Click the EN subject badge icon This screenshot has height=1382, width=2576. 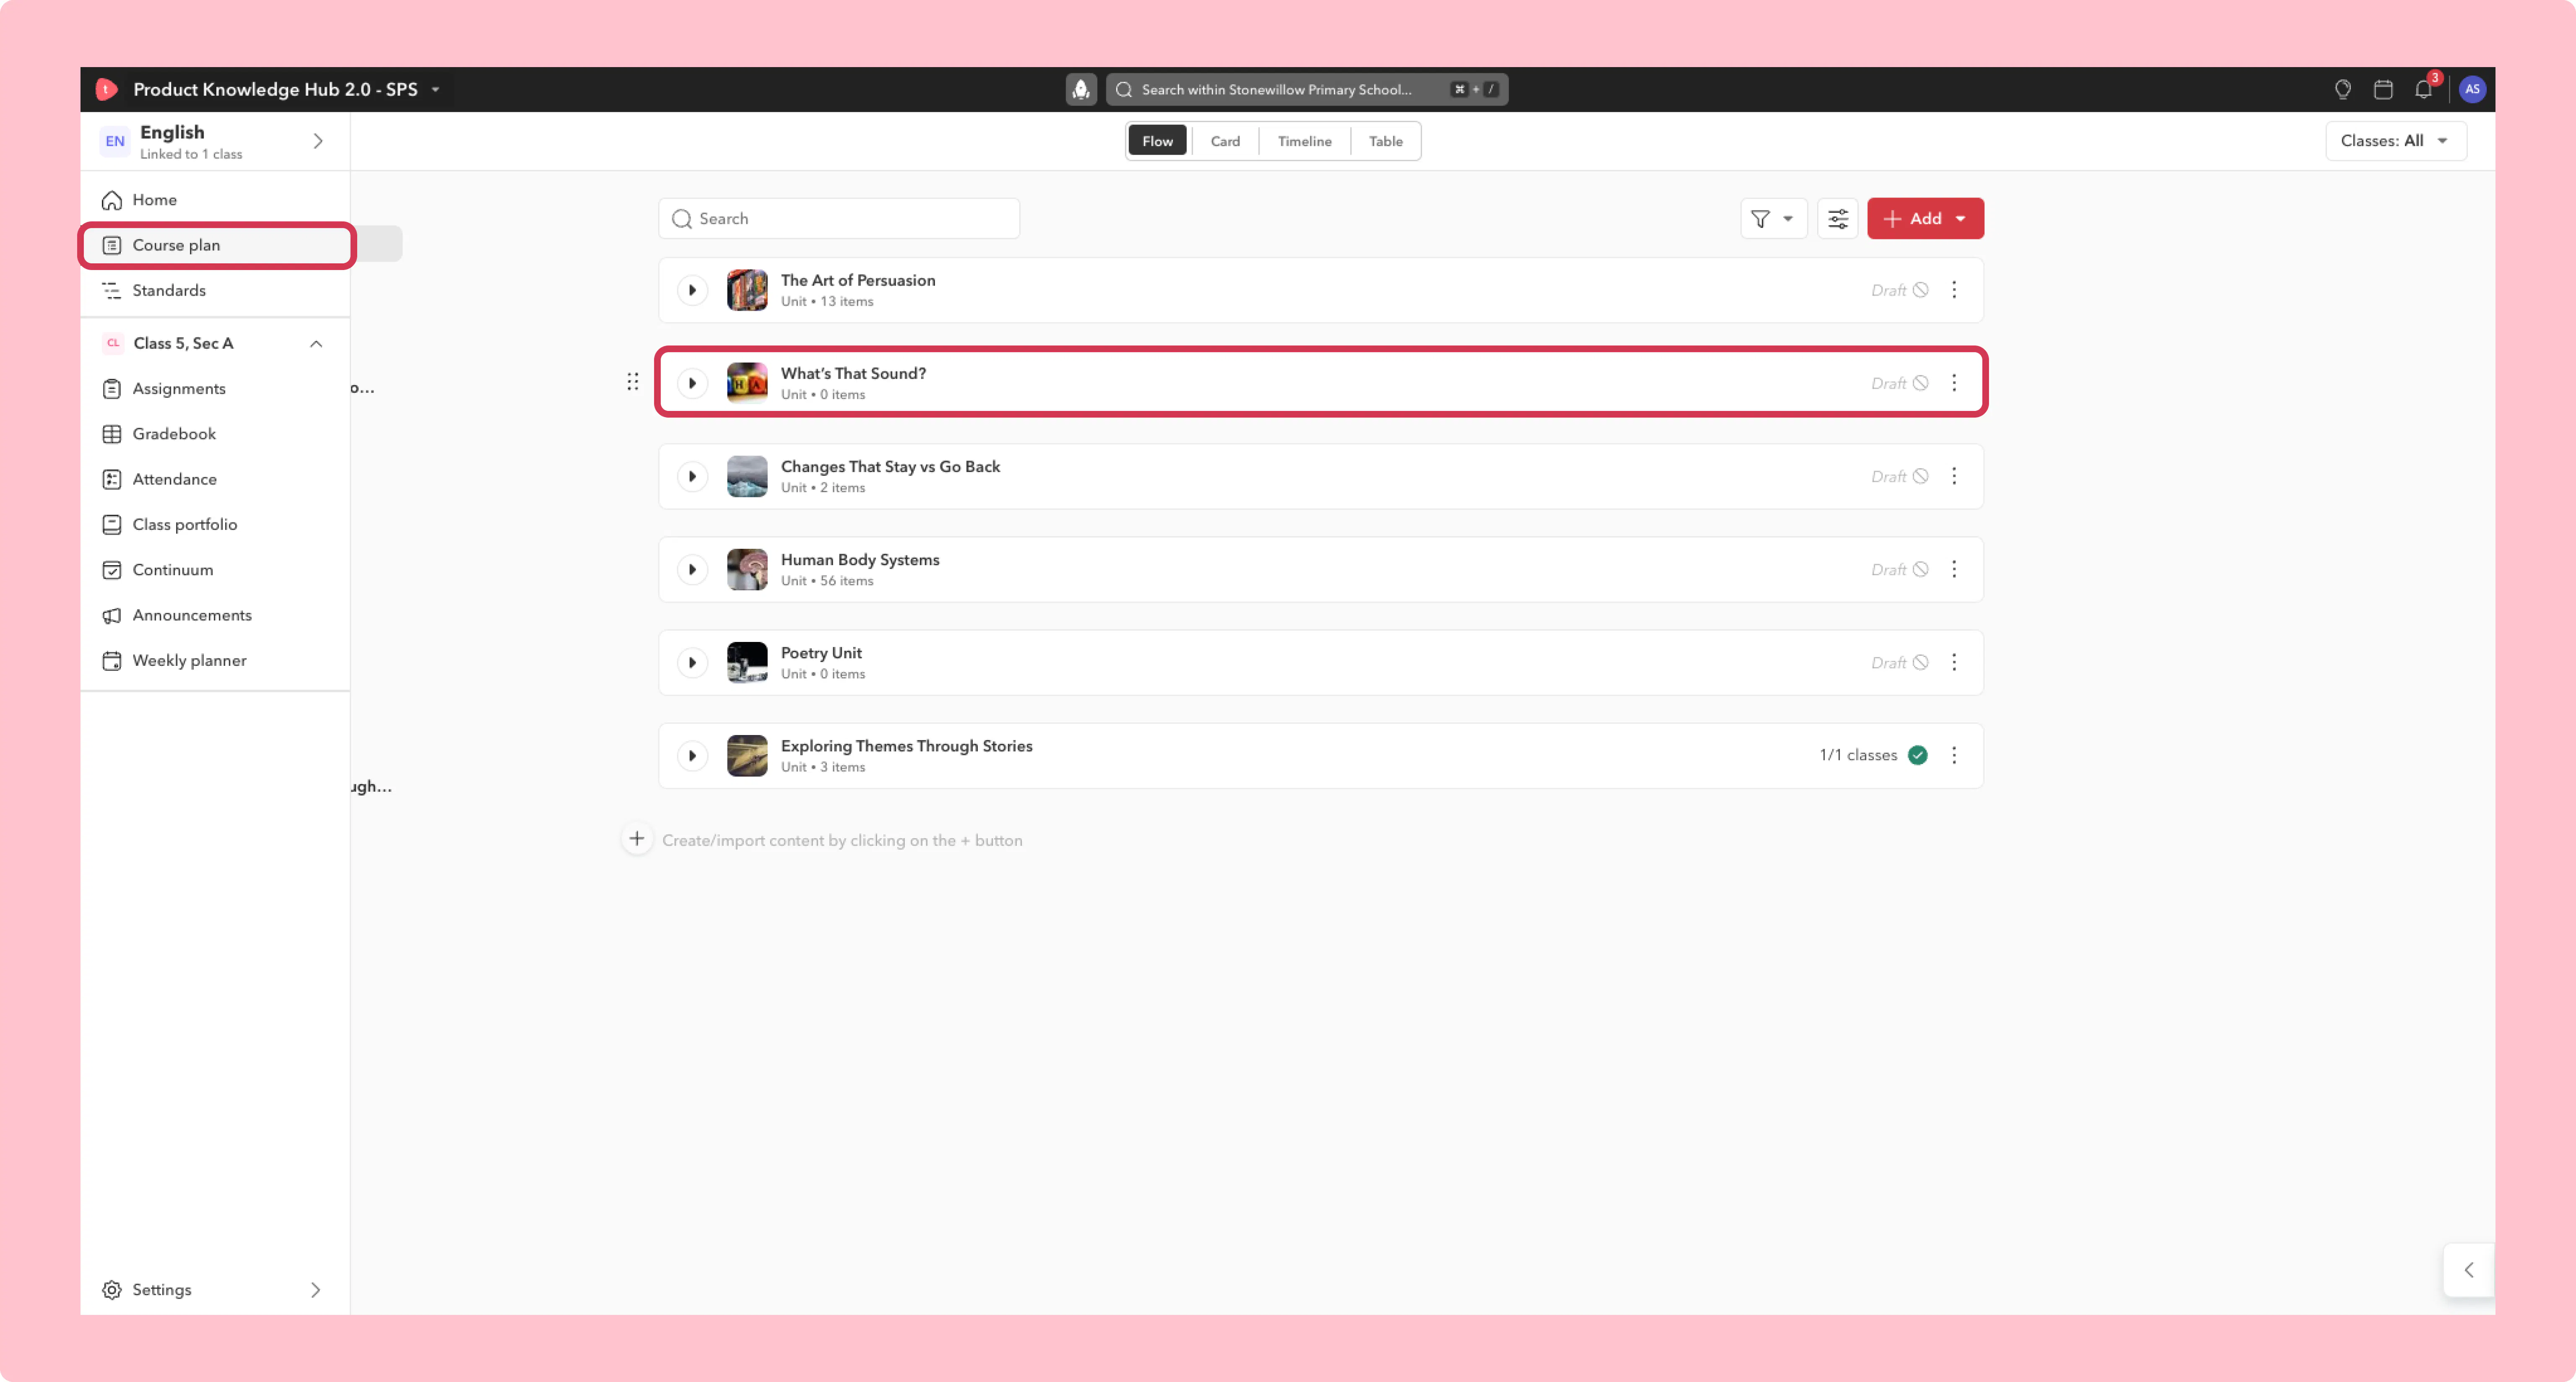point(115,141)
